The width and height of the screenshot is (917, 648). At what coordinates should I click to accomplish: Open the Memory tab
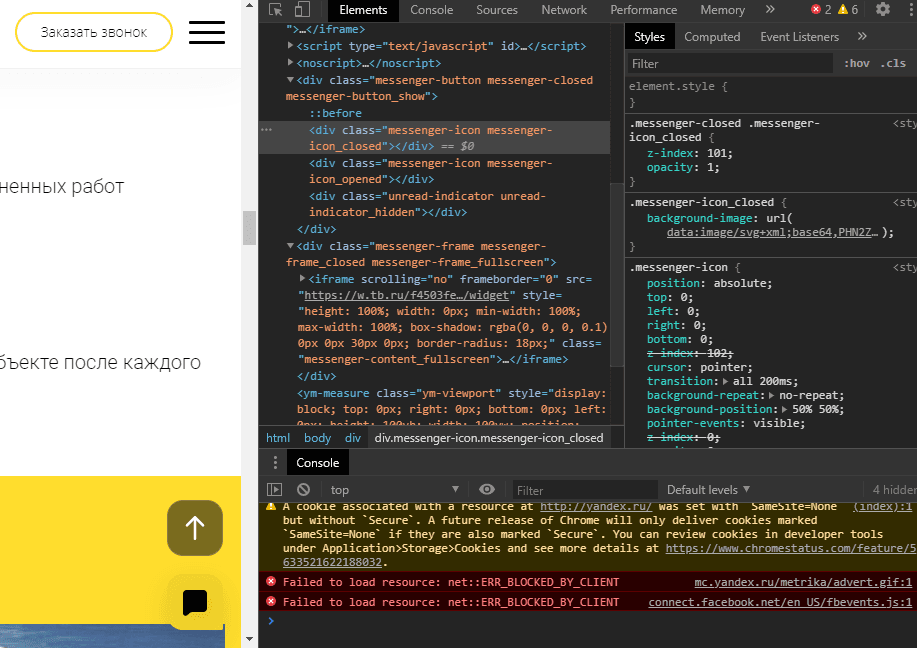(x=722, y=10)
